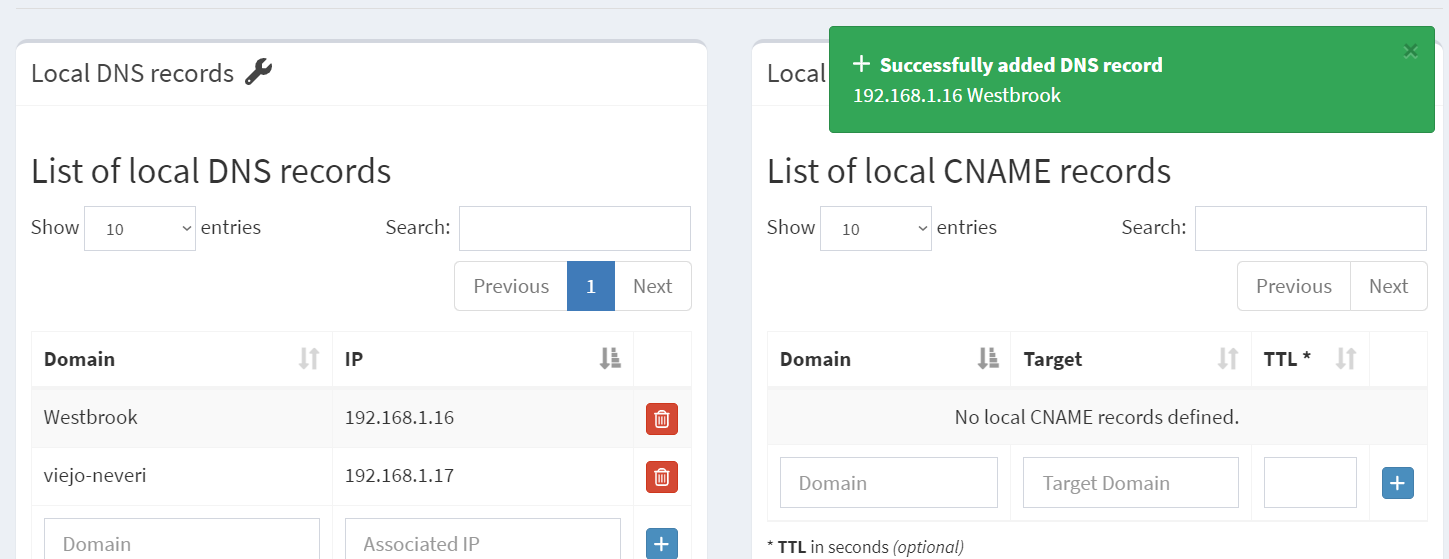
Task: Click Next in DNS records pagination
Action: [x=652, y=286]
